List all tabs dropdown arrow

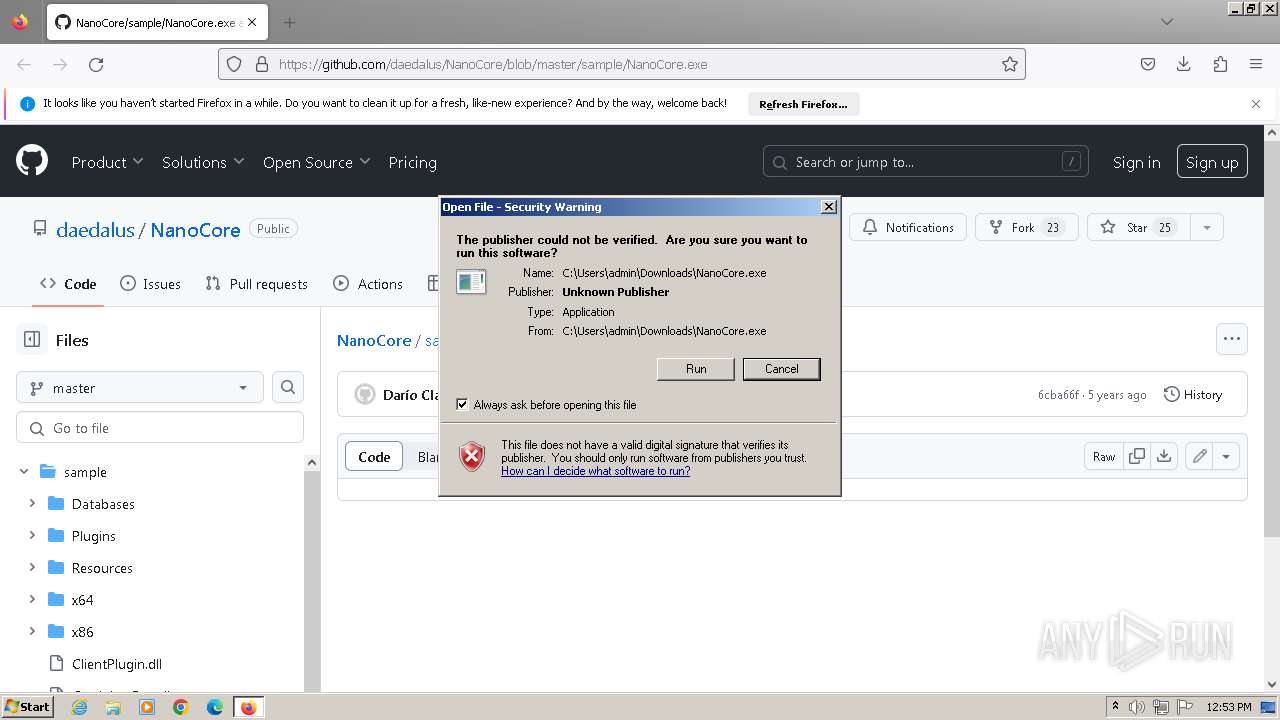(x=1166, y=22)
